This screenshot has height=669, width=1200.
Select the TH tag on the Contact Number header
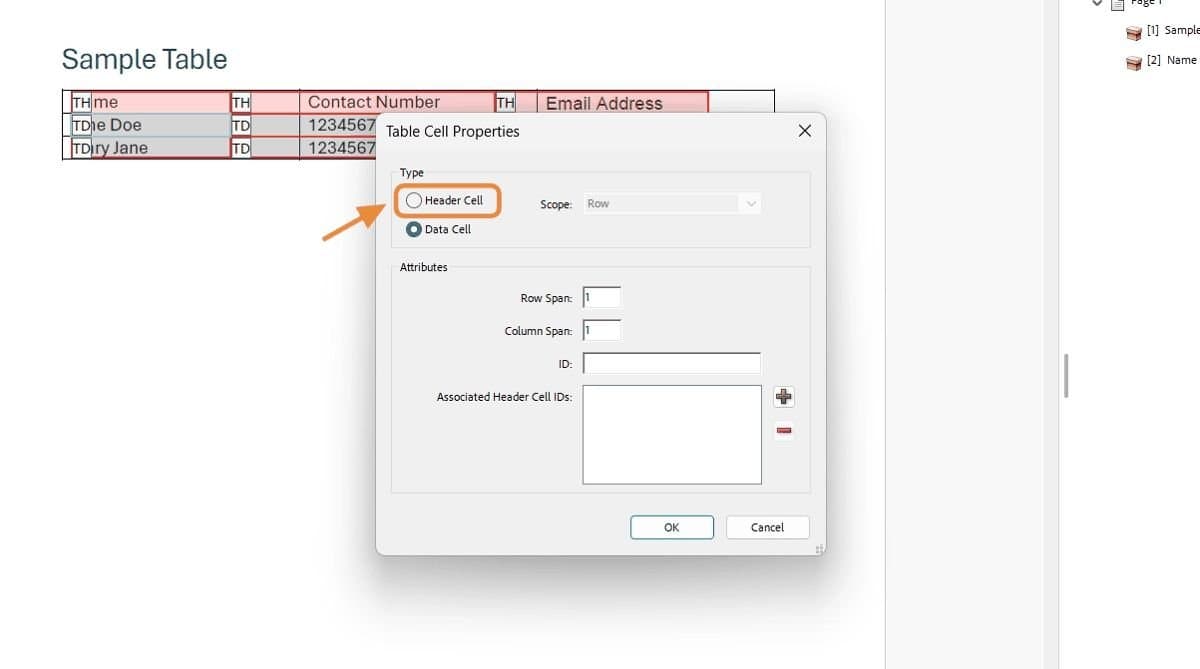(241, 101)
